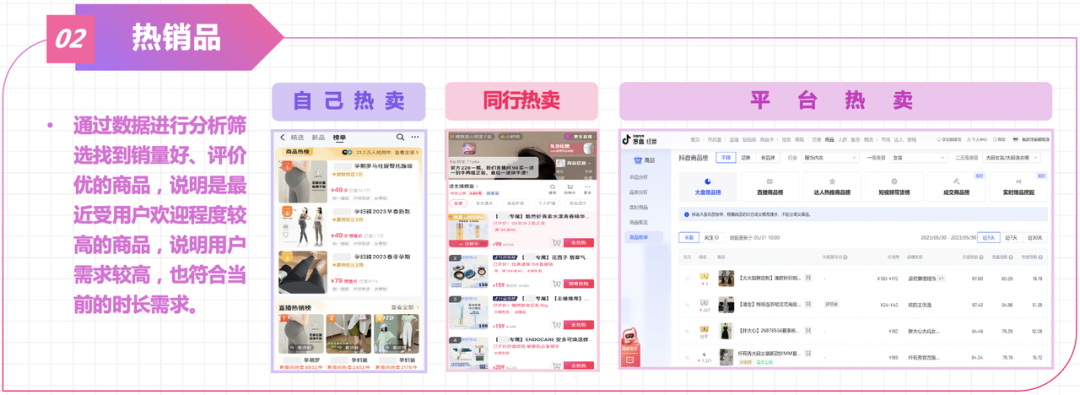Select the 实时爆品挖掘 card

(1018, 186)
